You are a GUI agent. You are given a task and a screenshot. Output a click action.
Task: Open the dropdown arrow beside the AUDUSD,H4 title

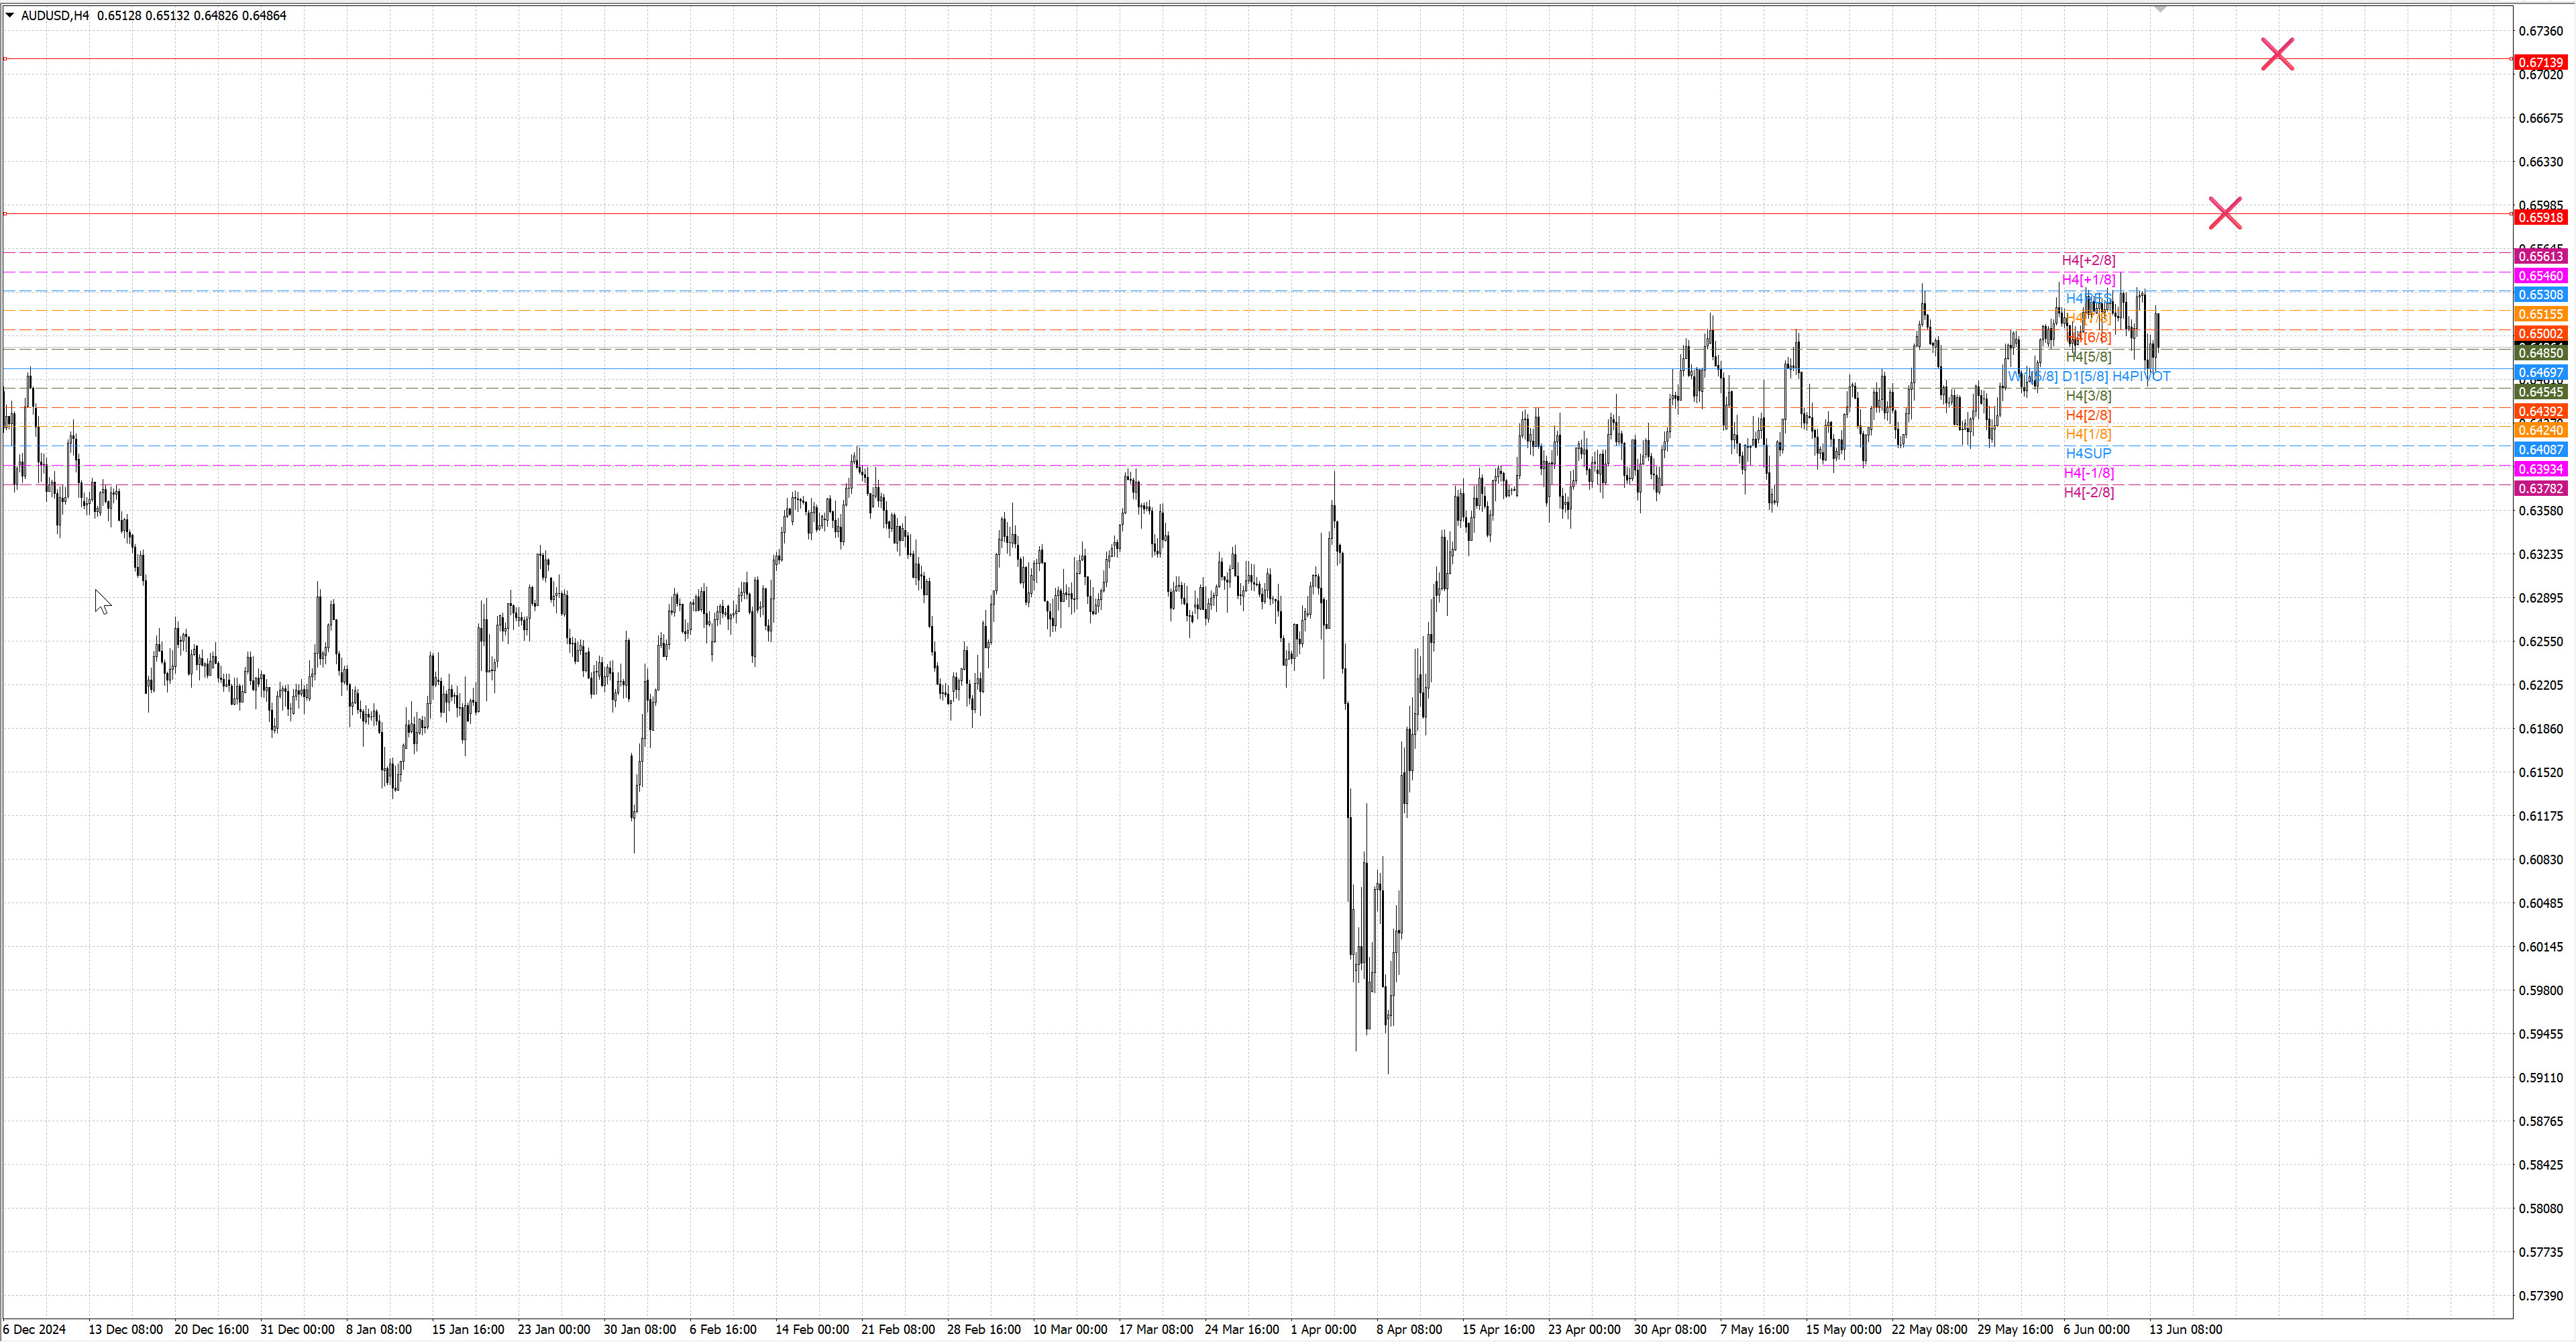pos(10,15)
